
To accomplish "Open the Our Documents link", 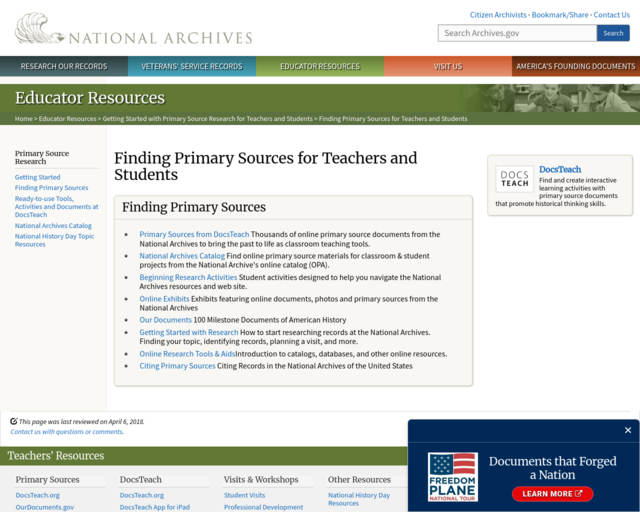I will 165,320.
